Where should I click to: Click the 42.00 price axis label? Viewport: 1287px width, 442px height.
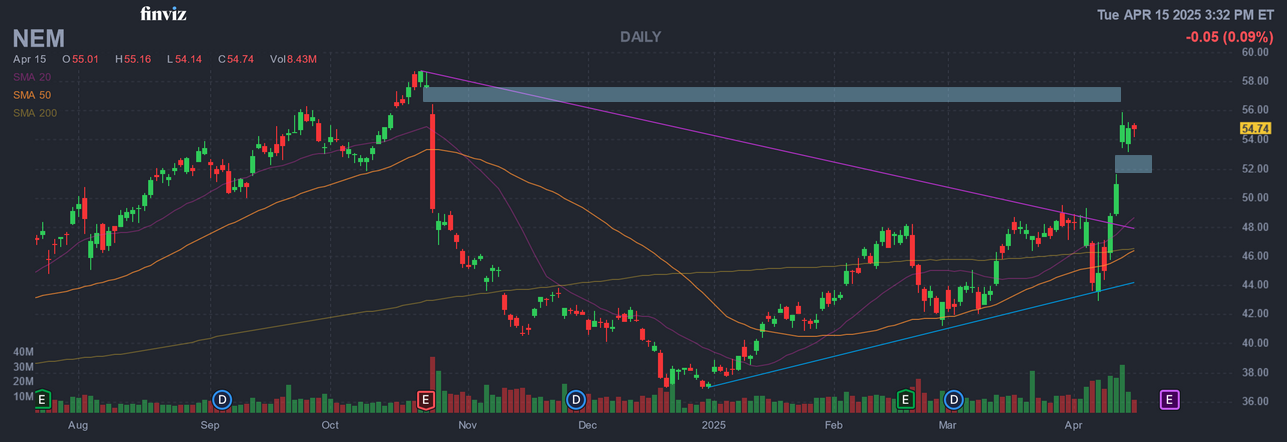point(1256,314)
